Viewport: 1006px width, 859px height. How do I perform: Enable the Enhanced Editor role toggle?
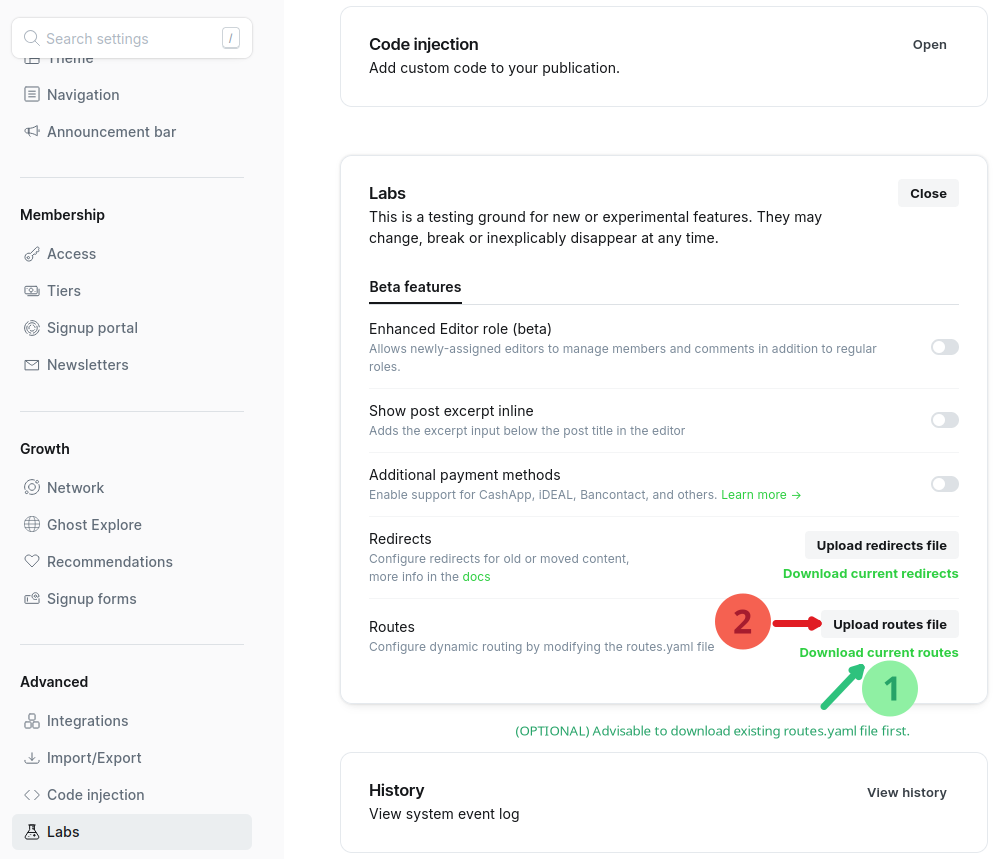coord(944,347)
